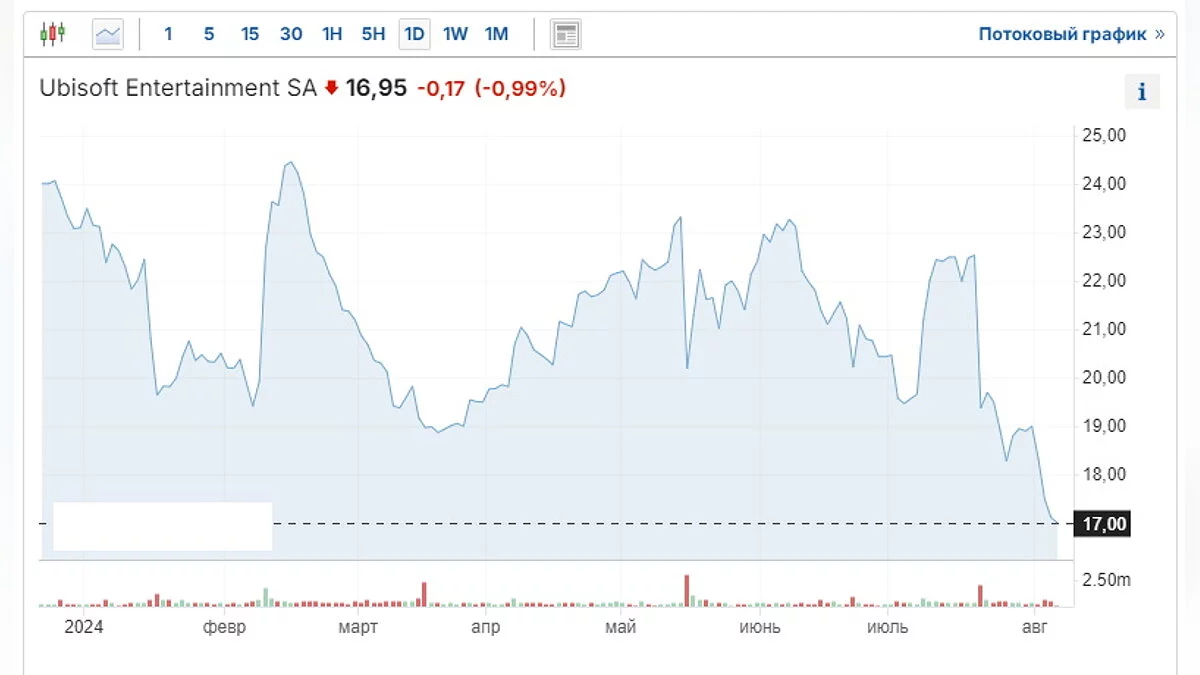The height and width of the screenshot is (675, 1200).
Task: Switch the interval to 1M
Action: click(x=496, y=34)
